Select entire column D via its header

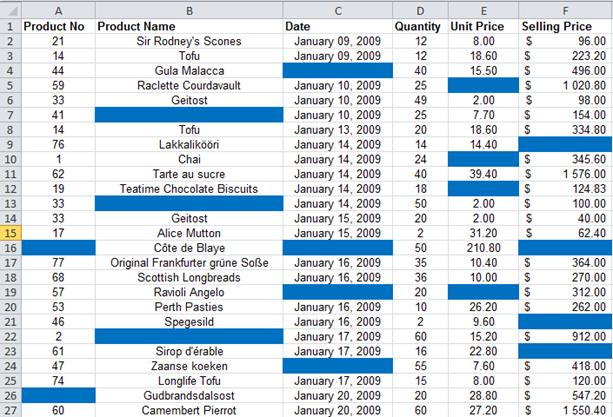coord(420,9)
